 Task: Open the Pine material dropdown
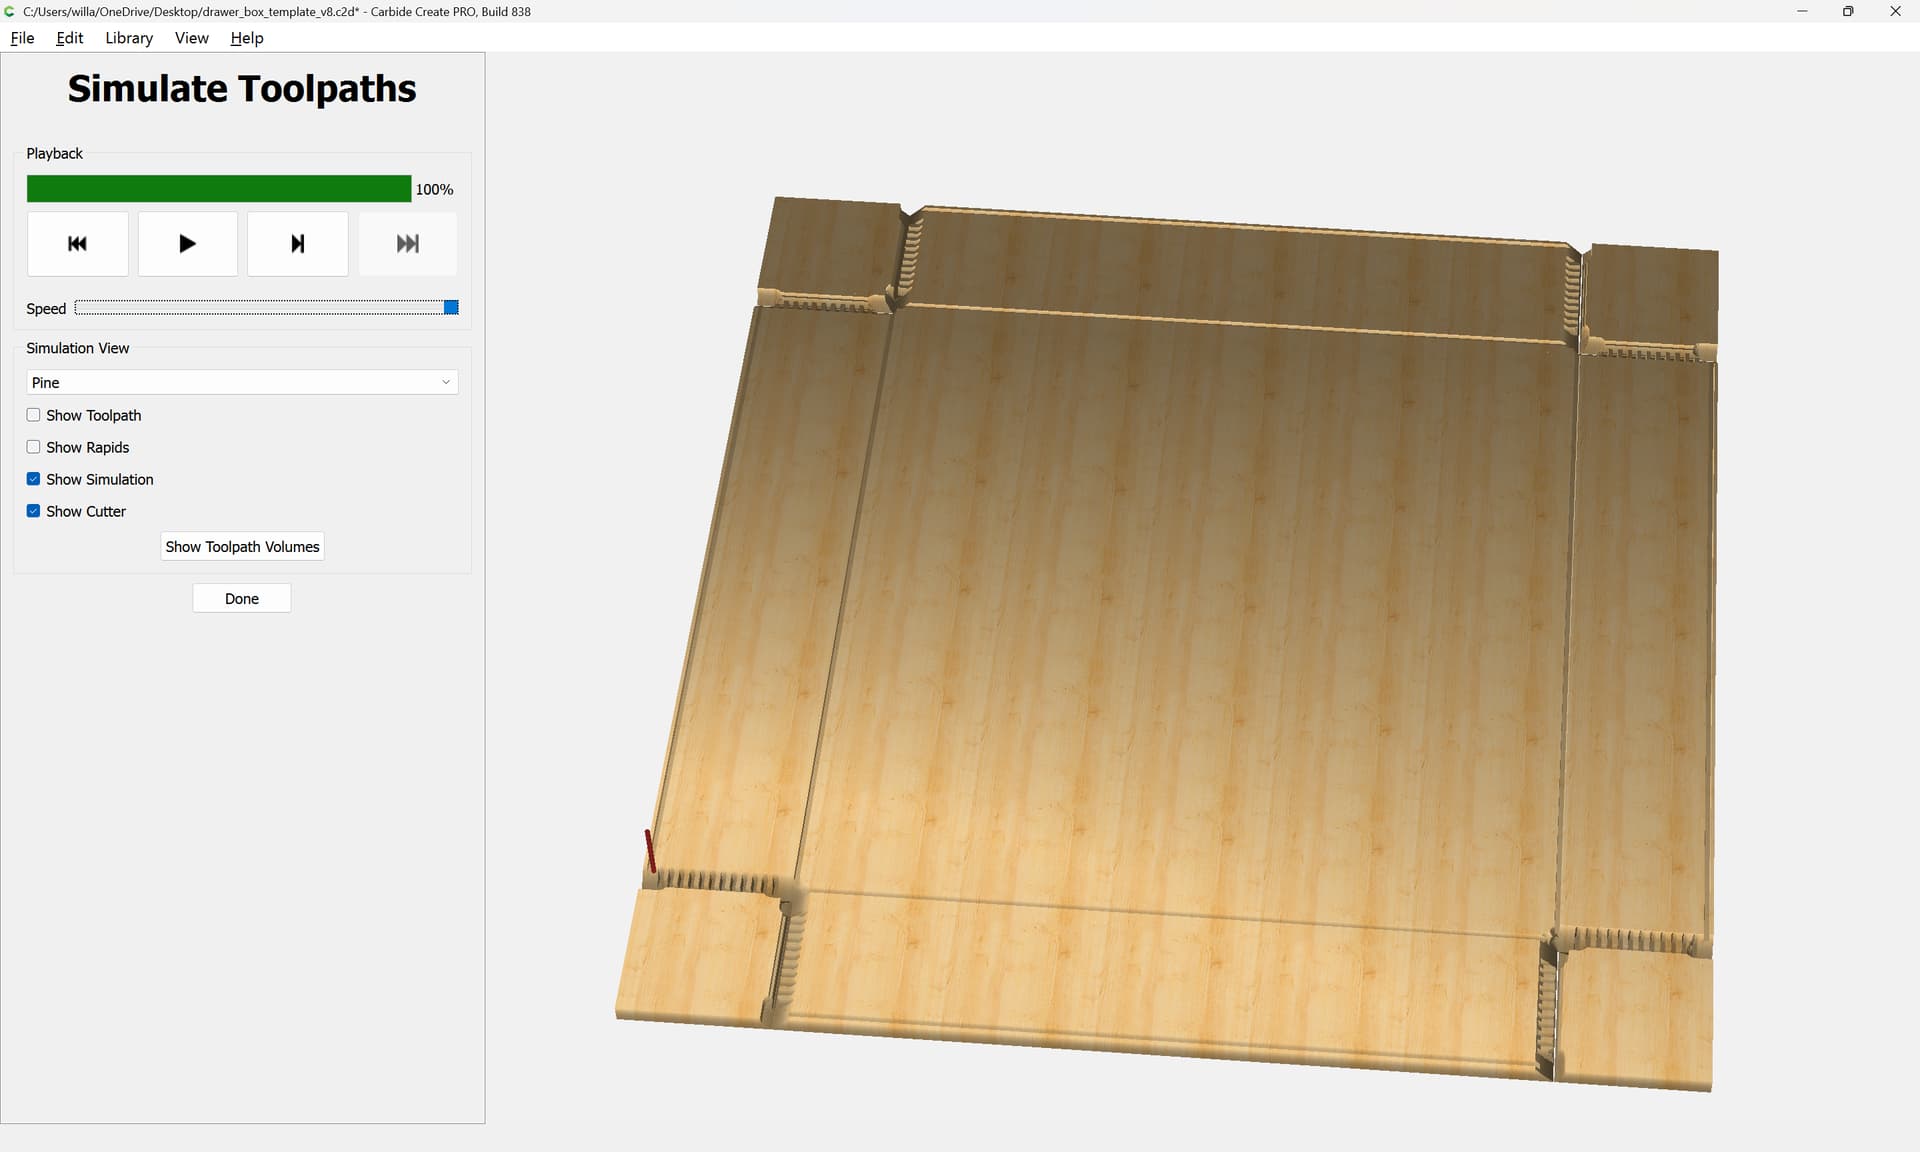coord(241,383)
